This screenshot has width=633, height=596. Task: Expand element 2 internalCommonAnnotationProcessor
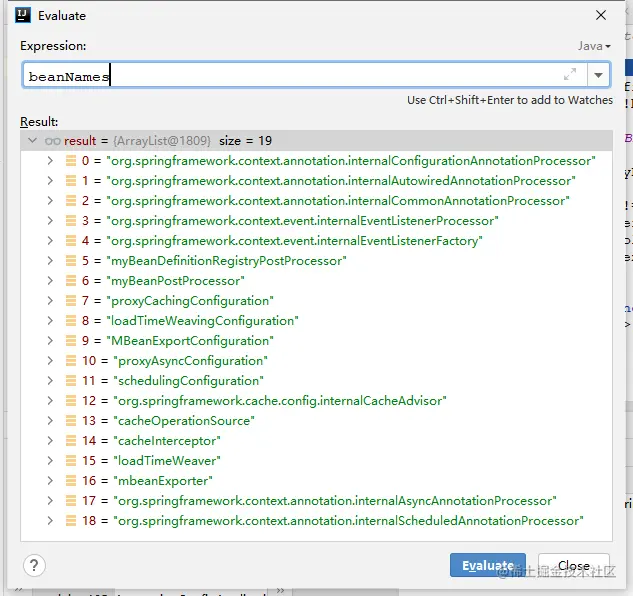(50, 201)
